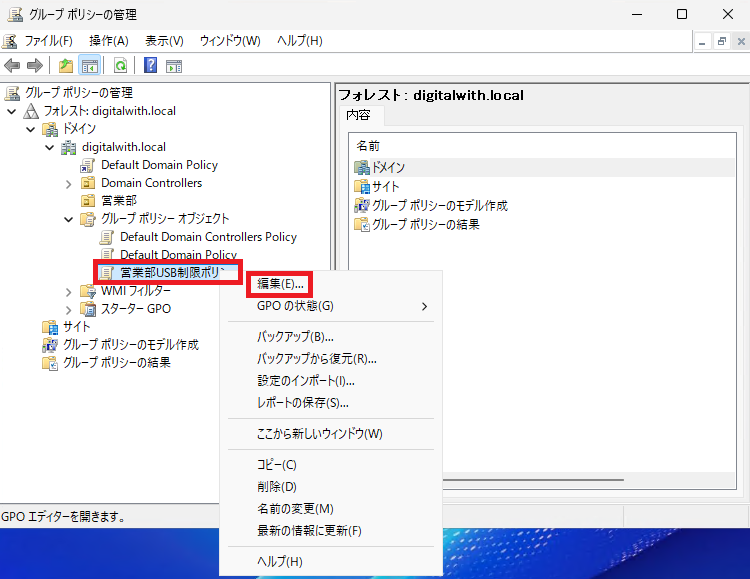Select the ドメイン node in the tree
Image resolution: width=750 pixels, height=579 pixels.
point(79,129)
